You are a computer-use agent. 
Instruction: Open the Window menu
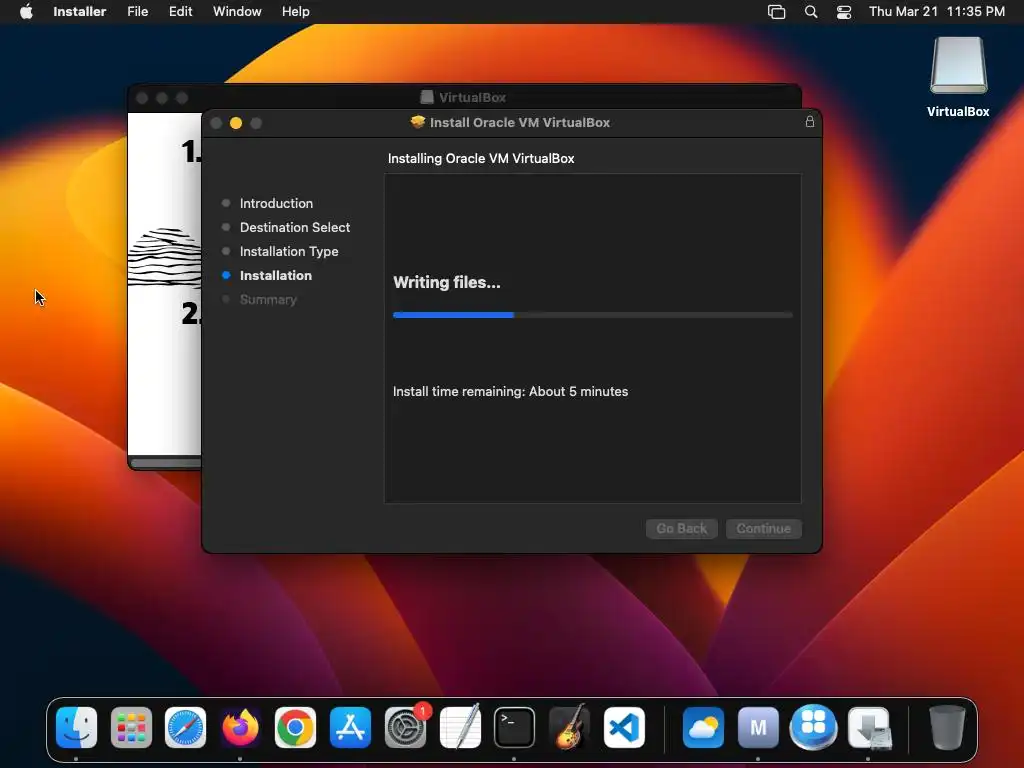click(x=237, y=11)
